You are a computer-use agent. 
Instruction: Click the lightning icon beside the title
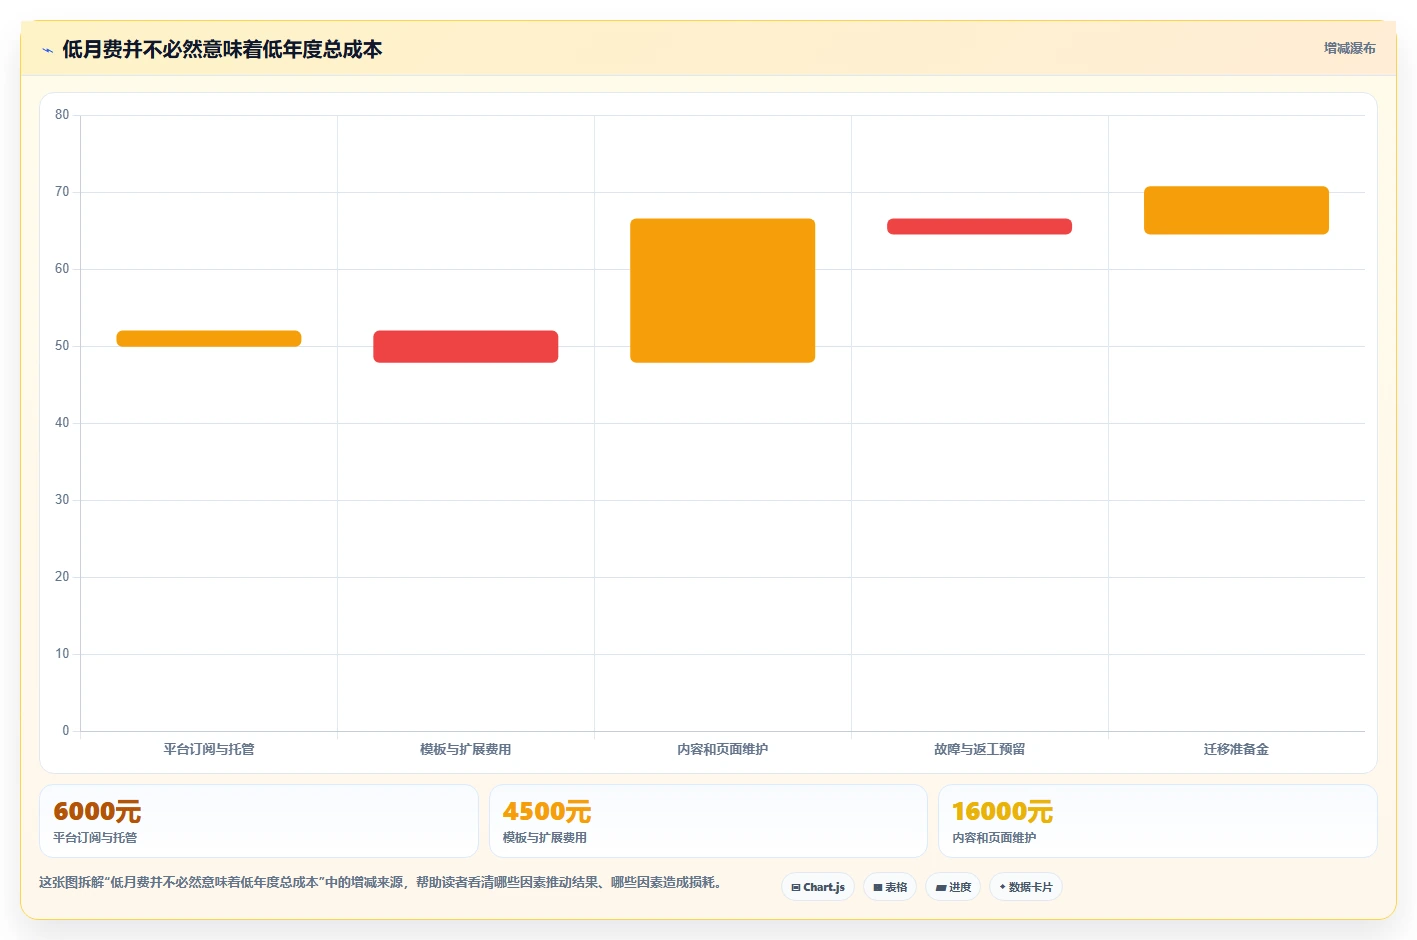point(47,50)
